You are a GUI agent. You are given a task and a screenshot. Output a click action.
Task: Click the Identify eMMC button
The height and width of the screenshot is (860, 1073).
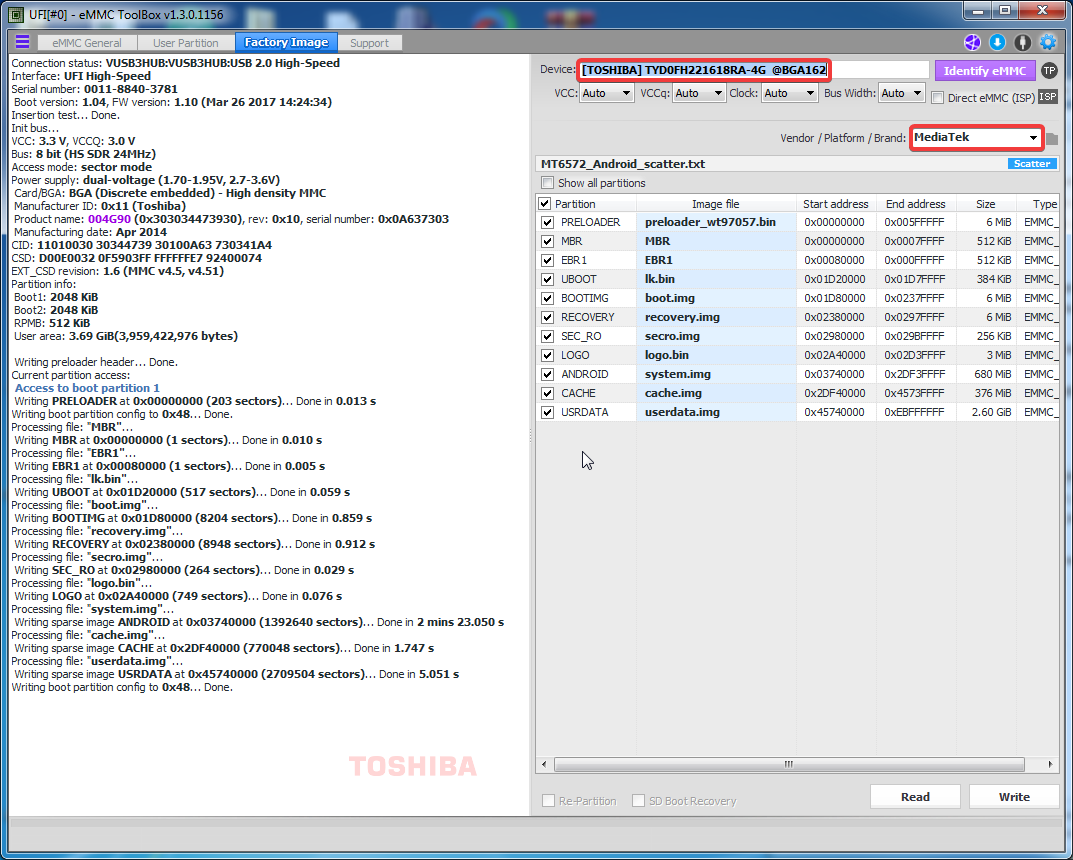pos(985,70)
